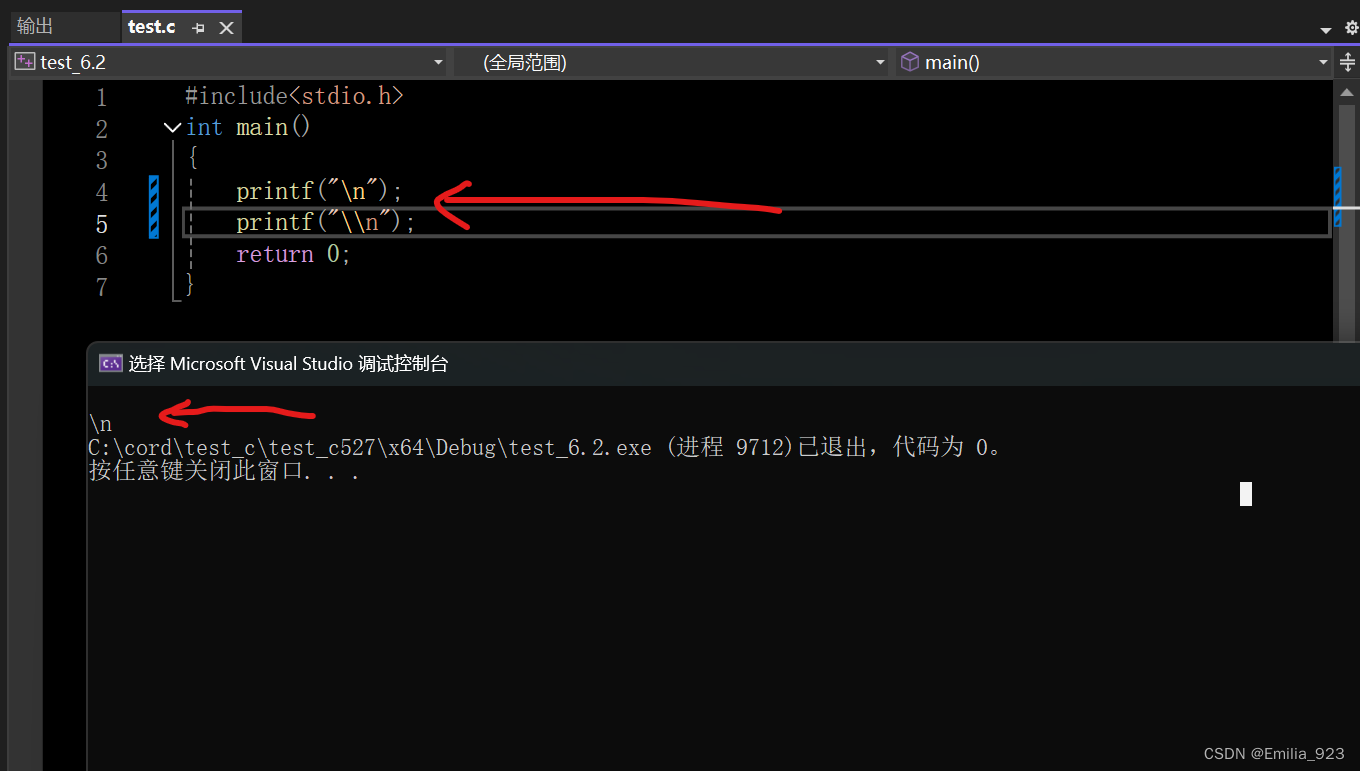Click the console window icon

point(111,364)
